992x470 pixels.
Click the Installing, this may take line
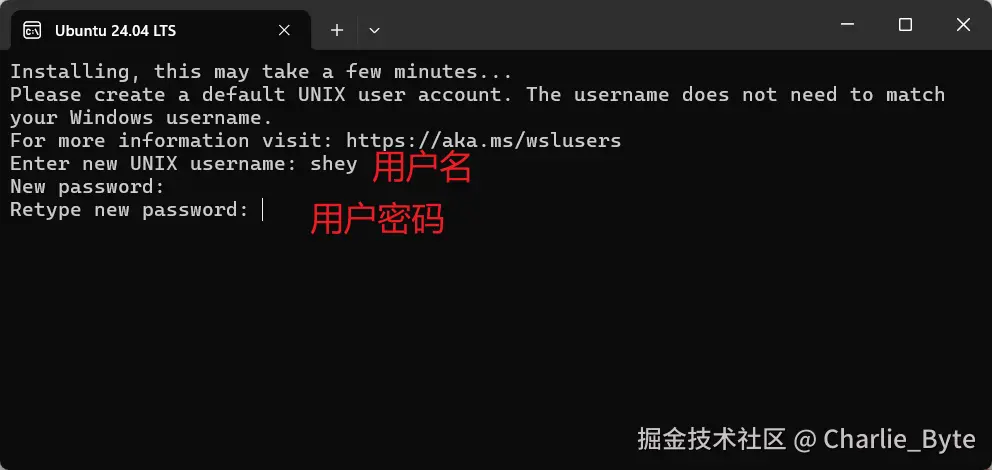[261, 71]
